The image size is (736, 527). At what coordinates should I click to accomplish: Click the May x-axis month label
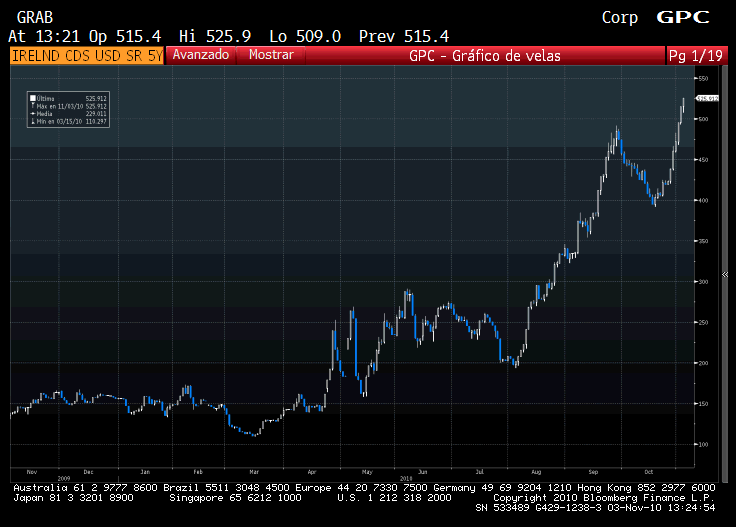point(367,472)
